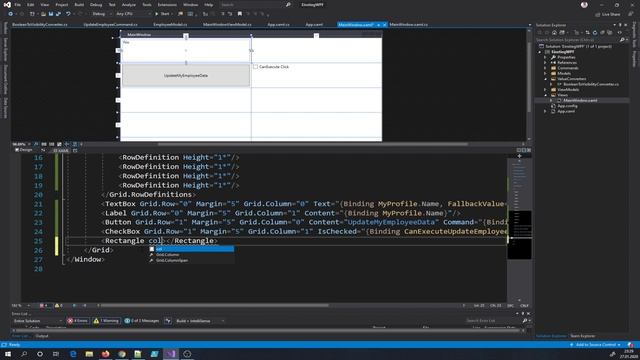Open the Project menu
This screenshot has width=640, height=360.
(62, 4)
